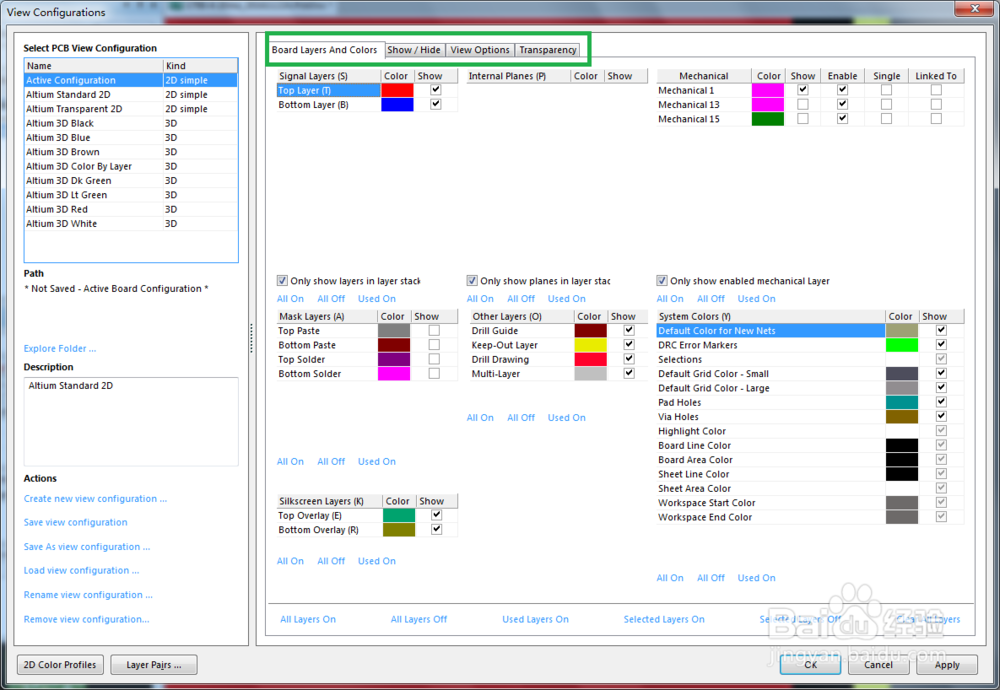Screen dimensions: 1000x690
Task: Click the Name column header
Action: pos(94,66)
